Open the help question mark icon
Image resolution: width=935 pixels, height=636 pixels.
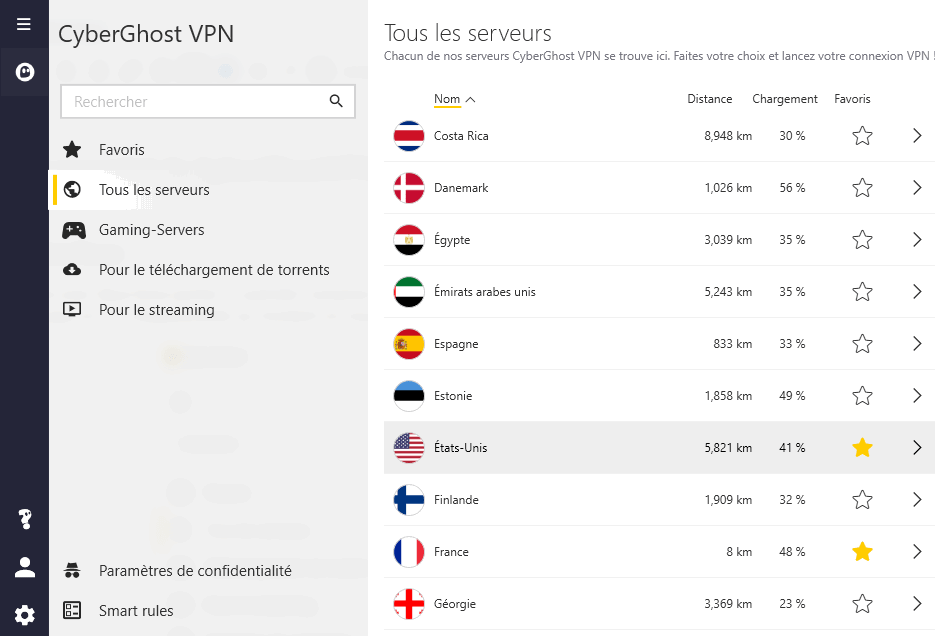24,519
